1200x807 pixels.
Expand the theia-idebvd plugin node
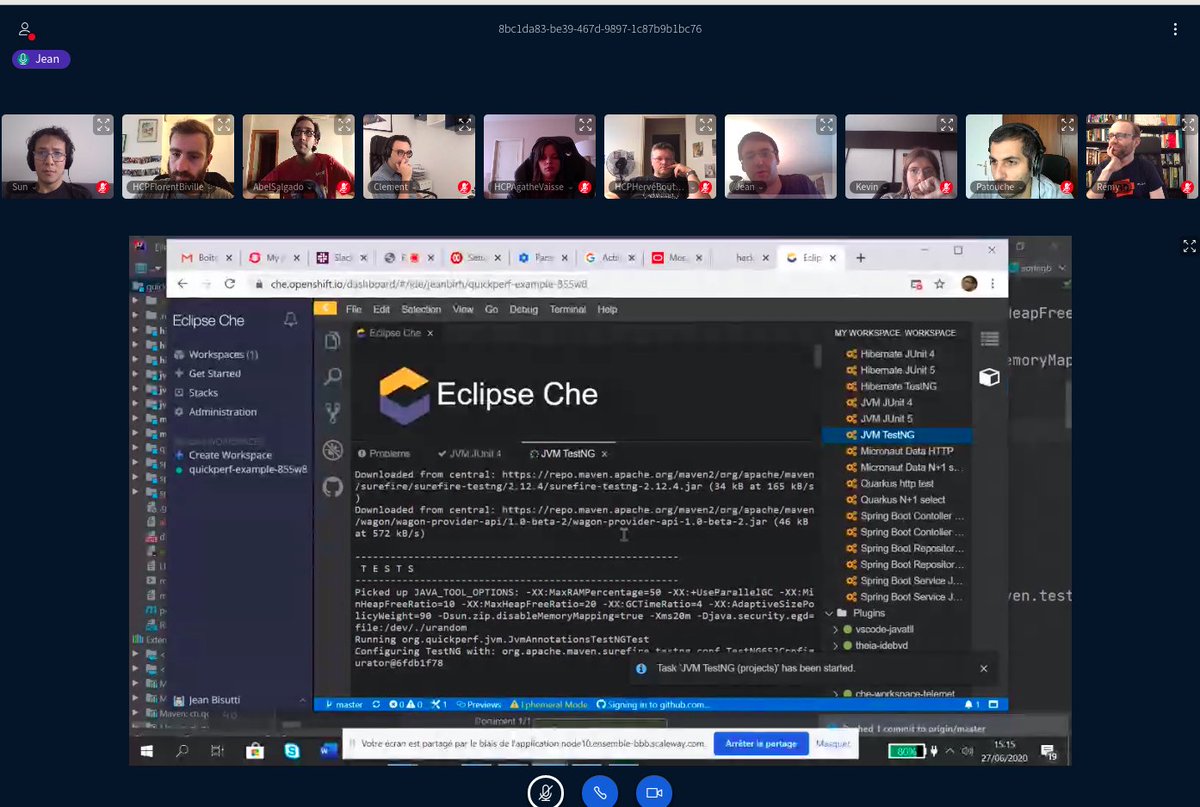[835, 646]
